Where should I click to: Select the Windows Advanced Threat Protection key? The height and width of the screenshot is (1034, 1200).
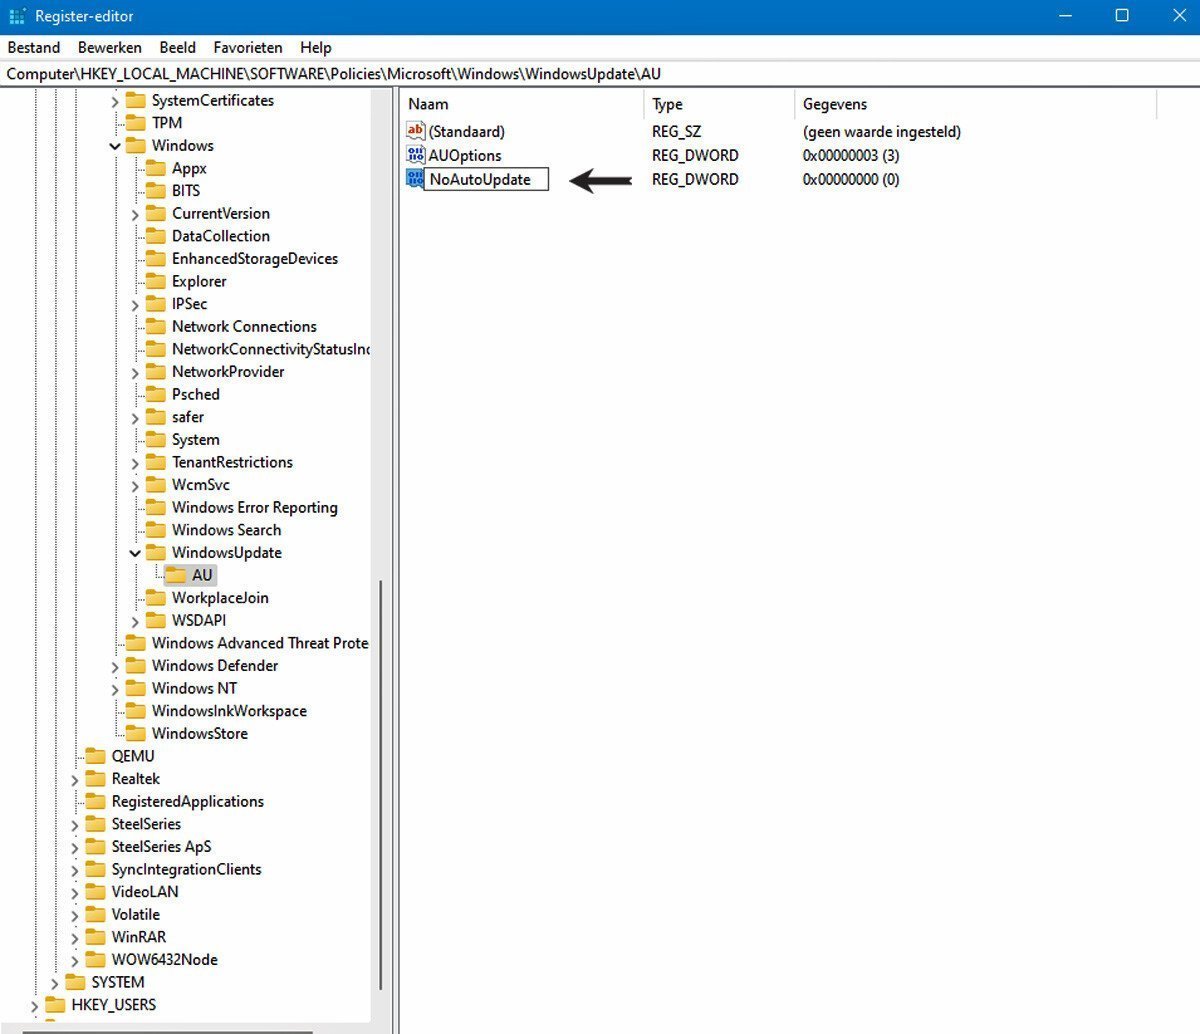(260, 643)
